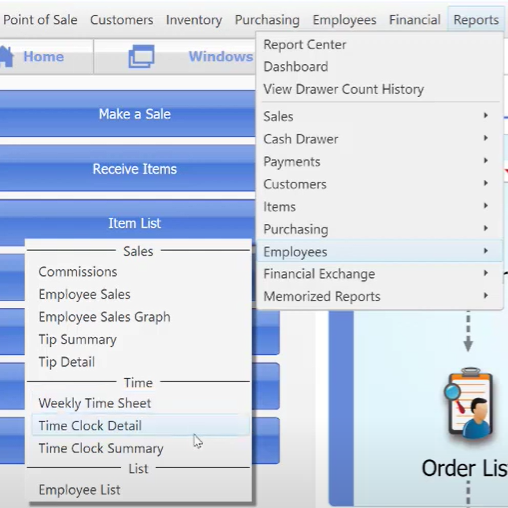Expand the Cash Drawer submenu
Viewport: 508px width, 508px height.
pos(379,139)
